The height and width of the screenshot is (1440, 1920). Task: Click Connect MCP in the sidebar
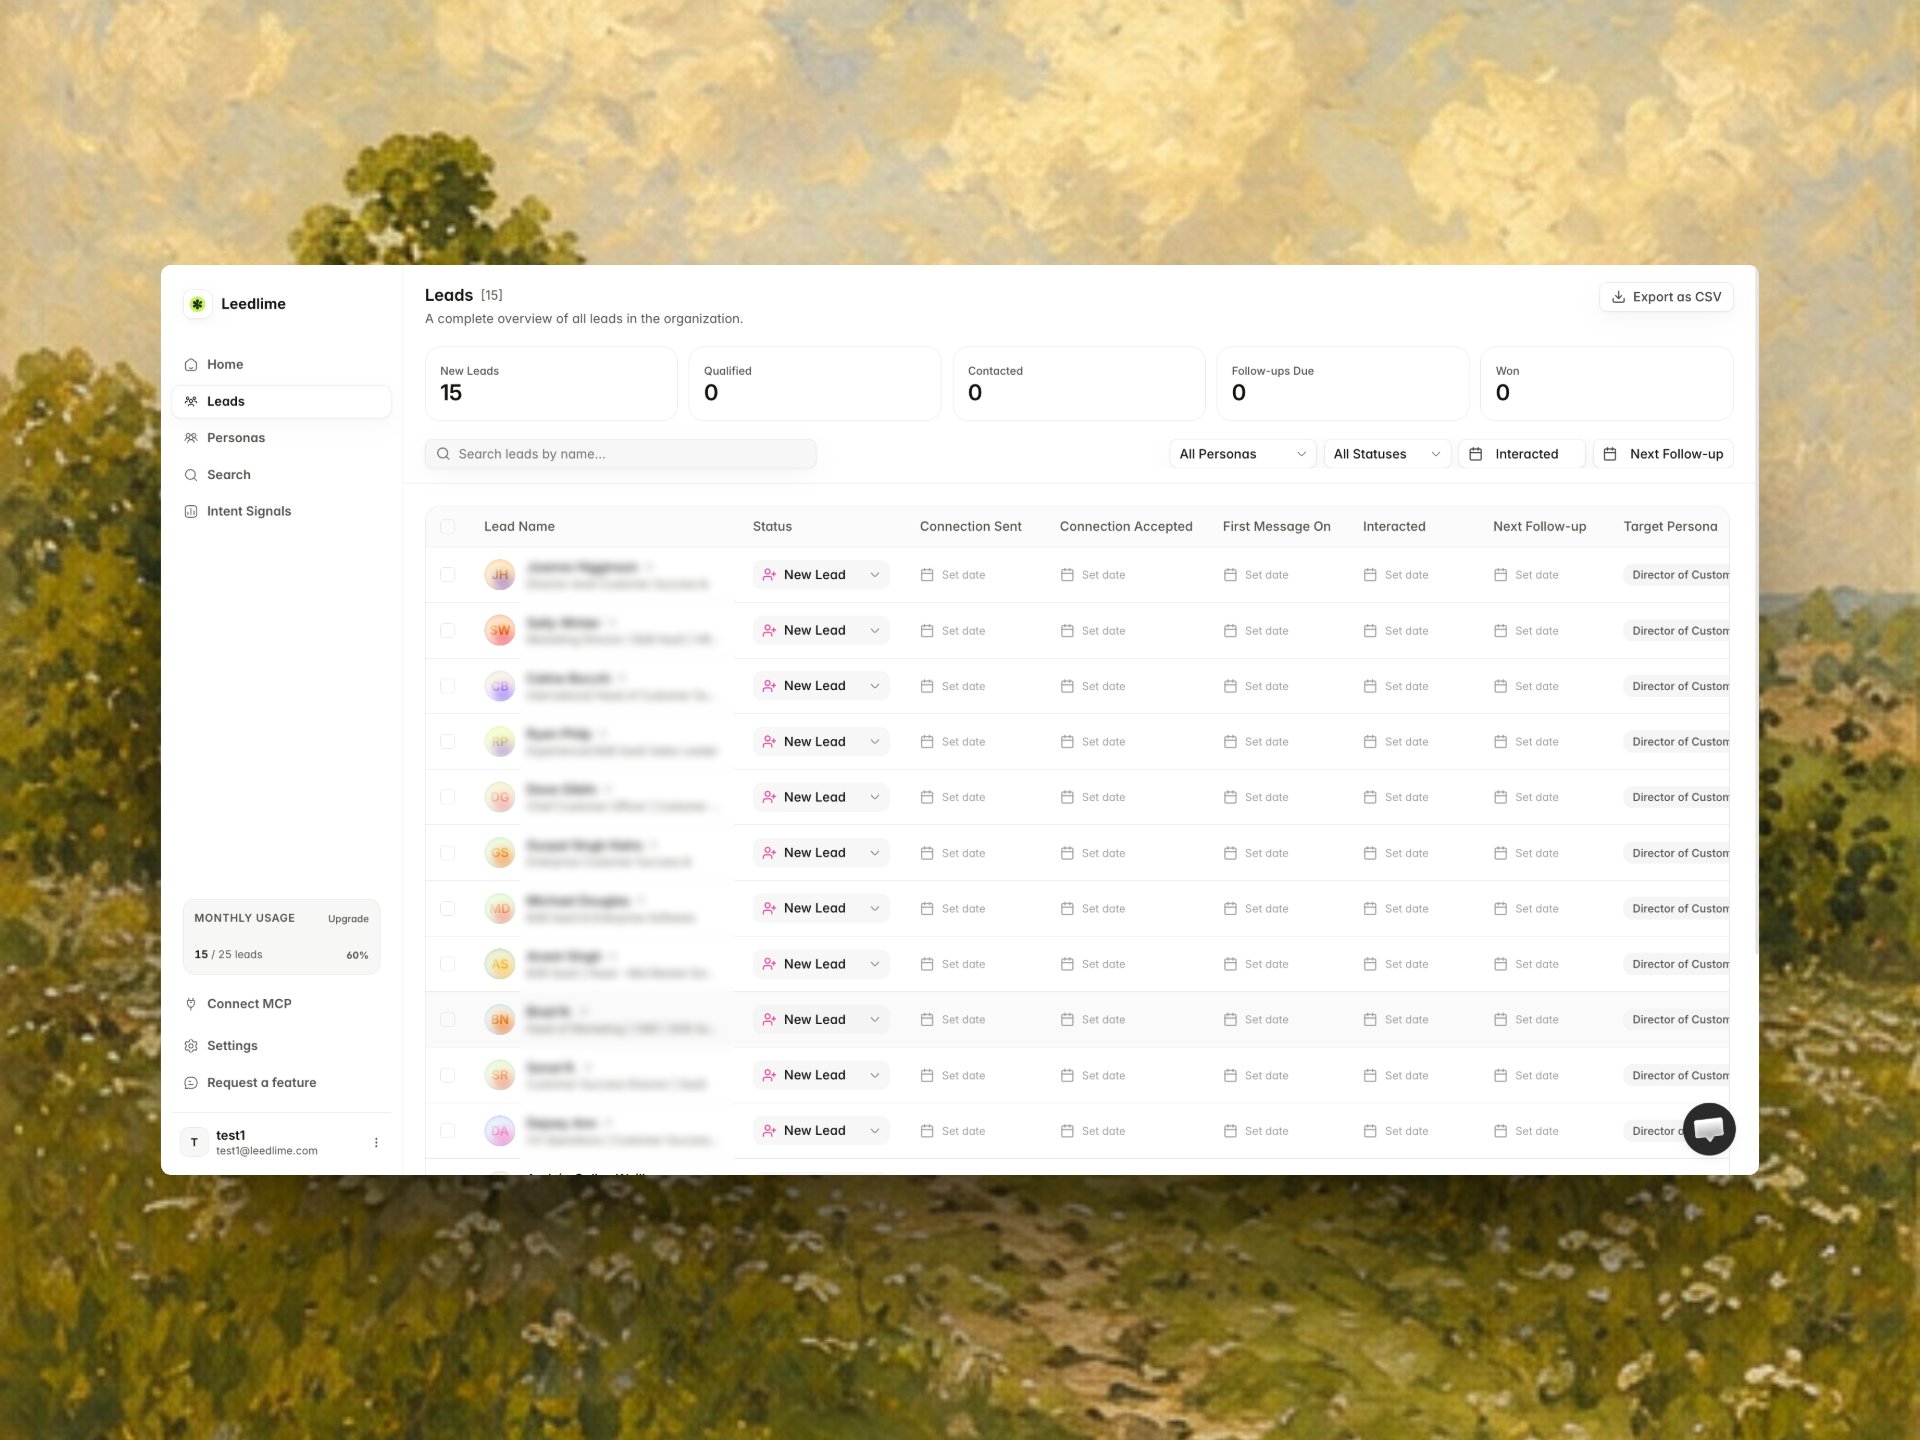click(281, 1004)
